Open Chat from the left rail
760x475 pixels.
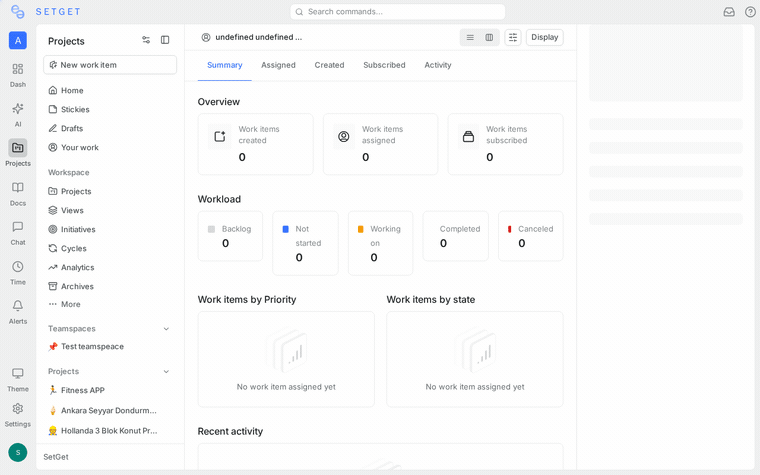coord(17,233)
